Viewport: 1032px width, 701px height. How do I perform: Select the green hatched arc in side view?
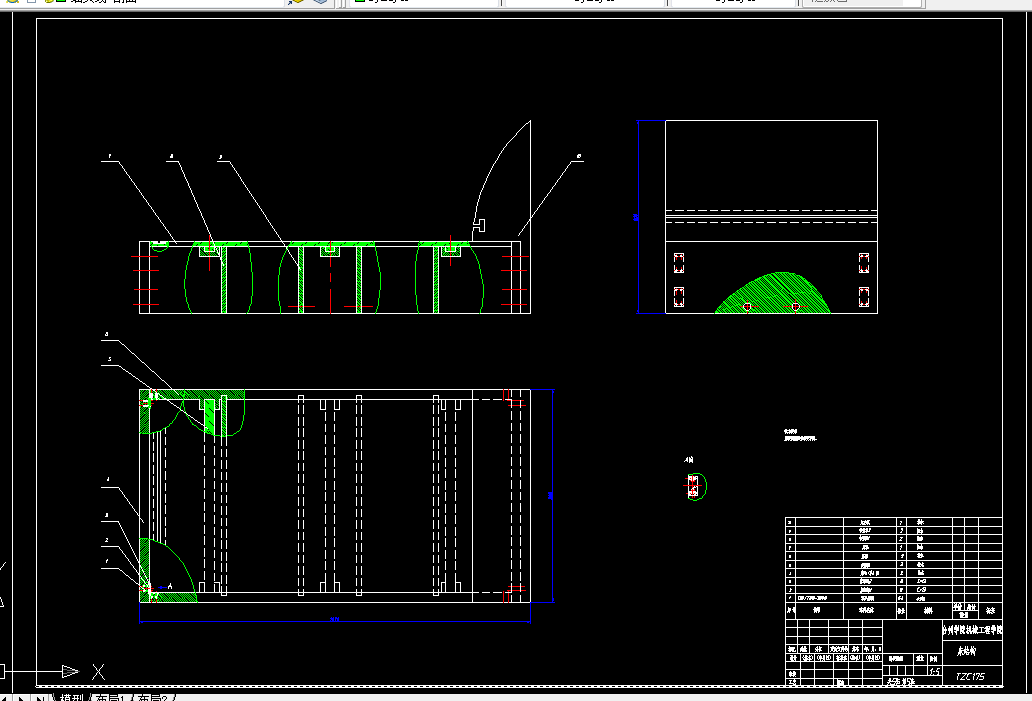click(x=773, y=293)
